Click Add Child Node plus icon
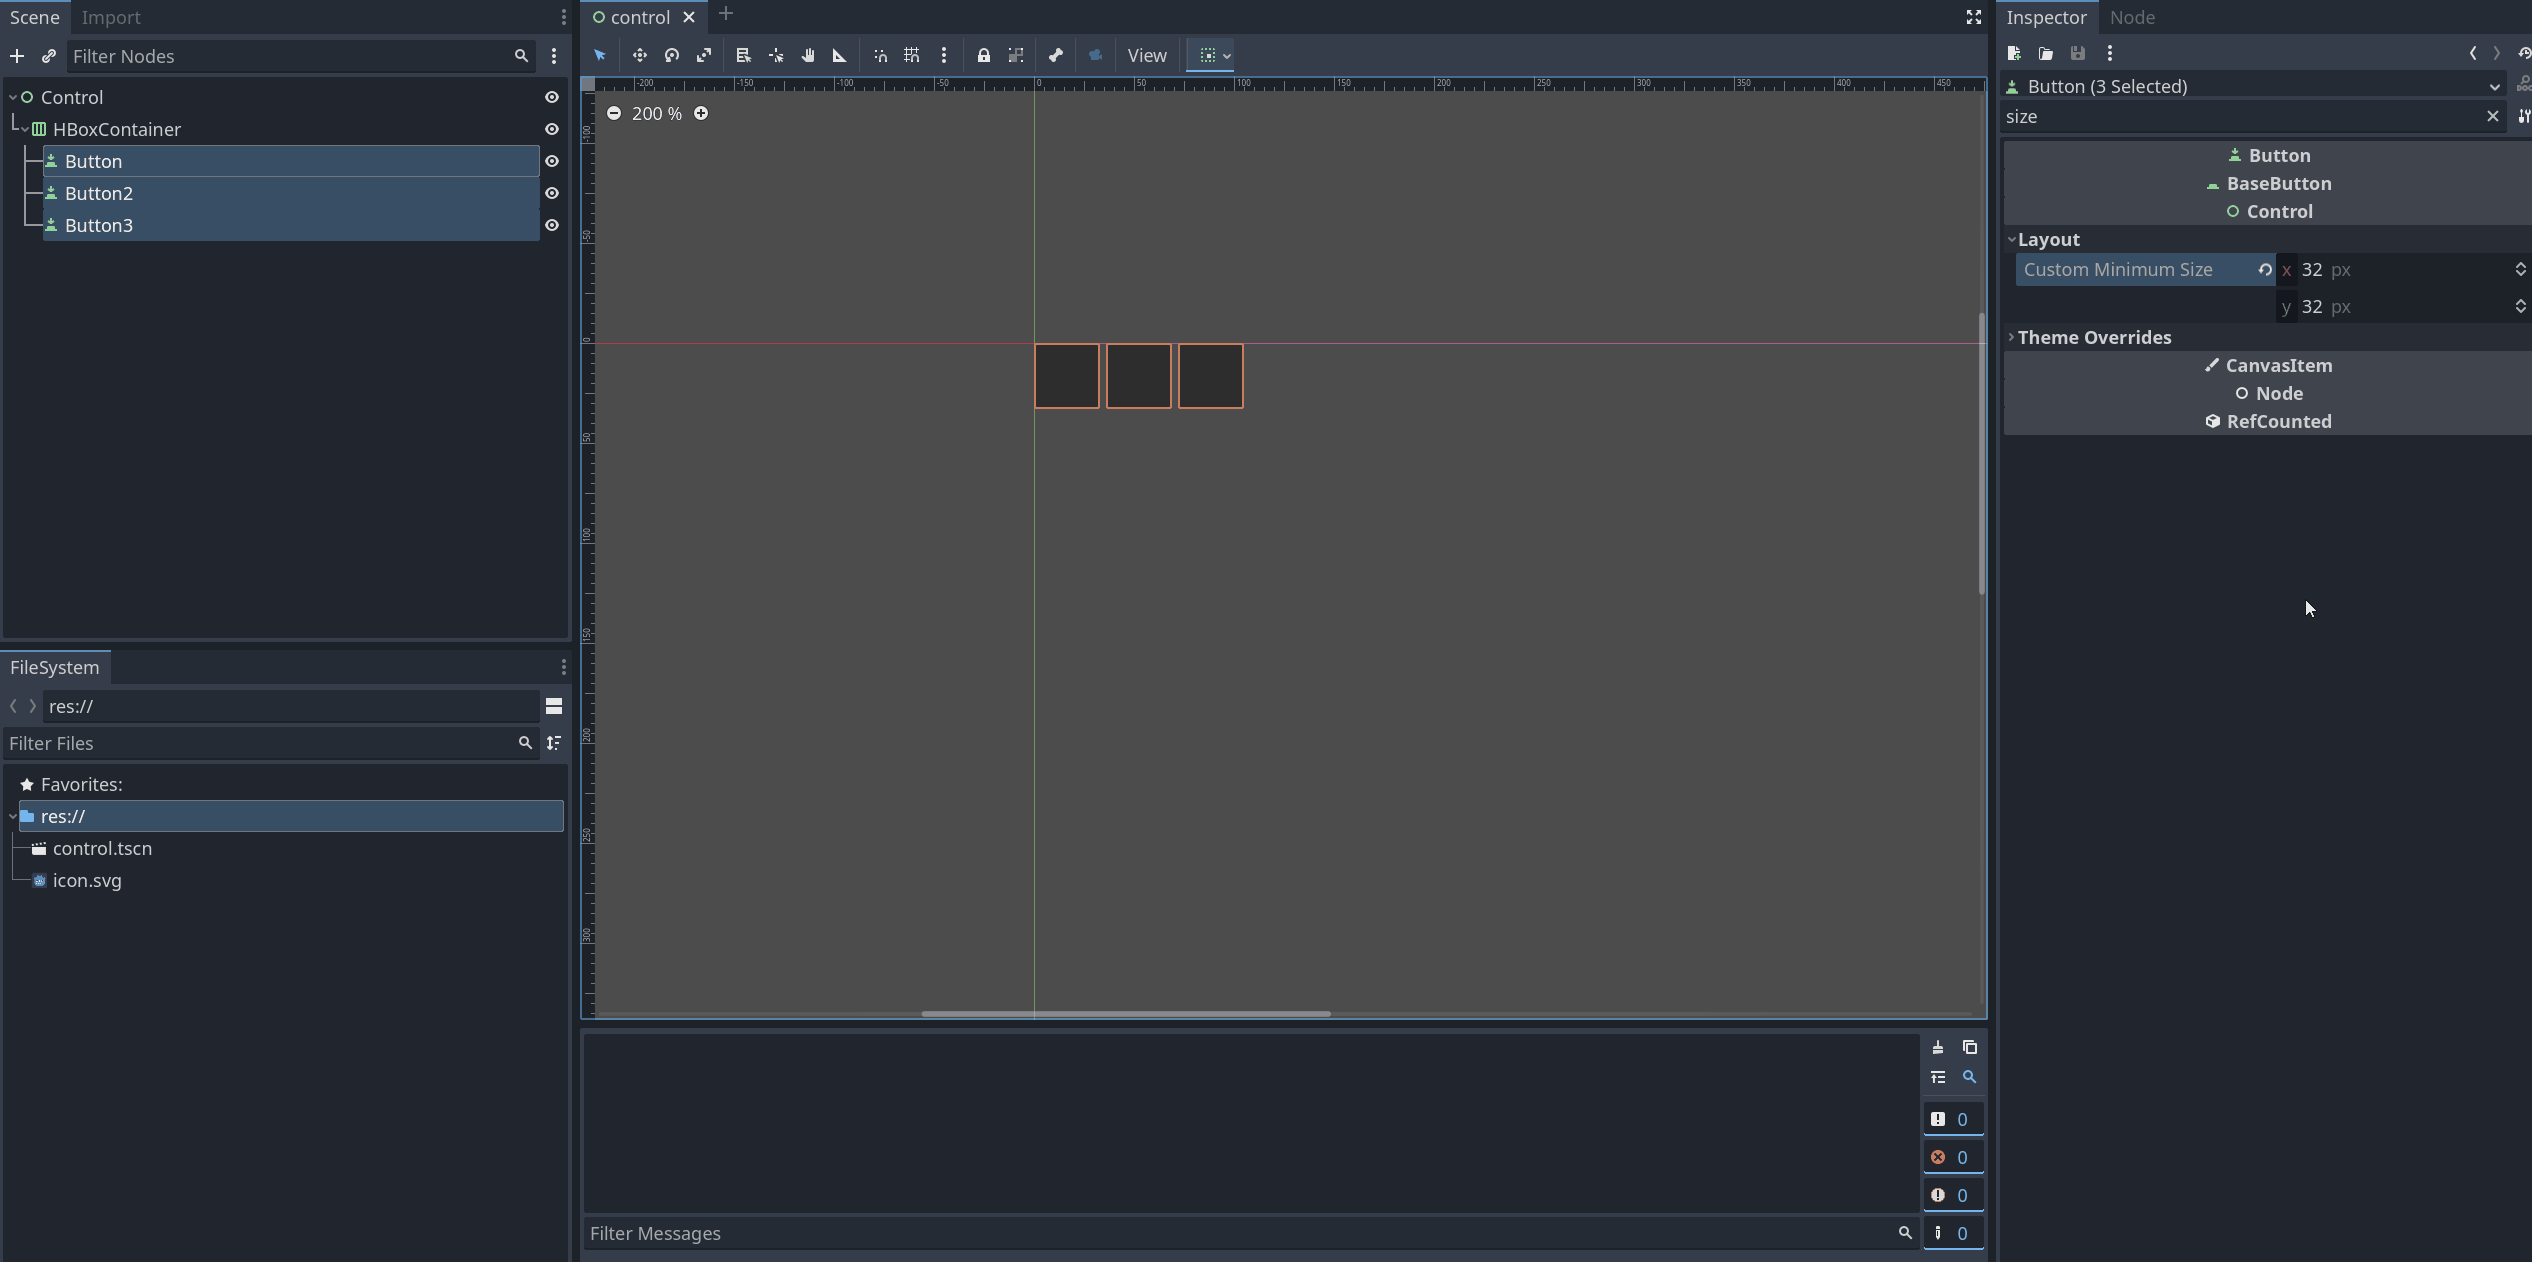 tap(17, 56)
